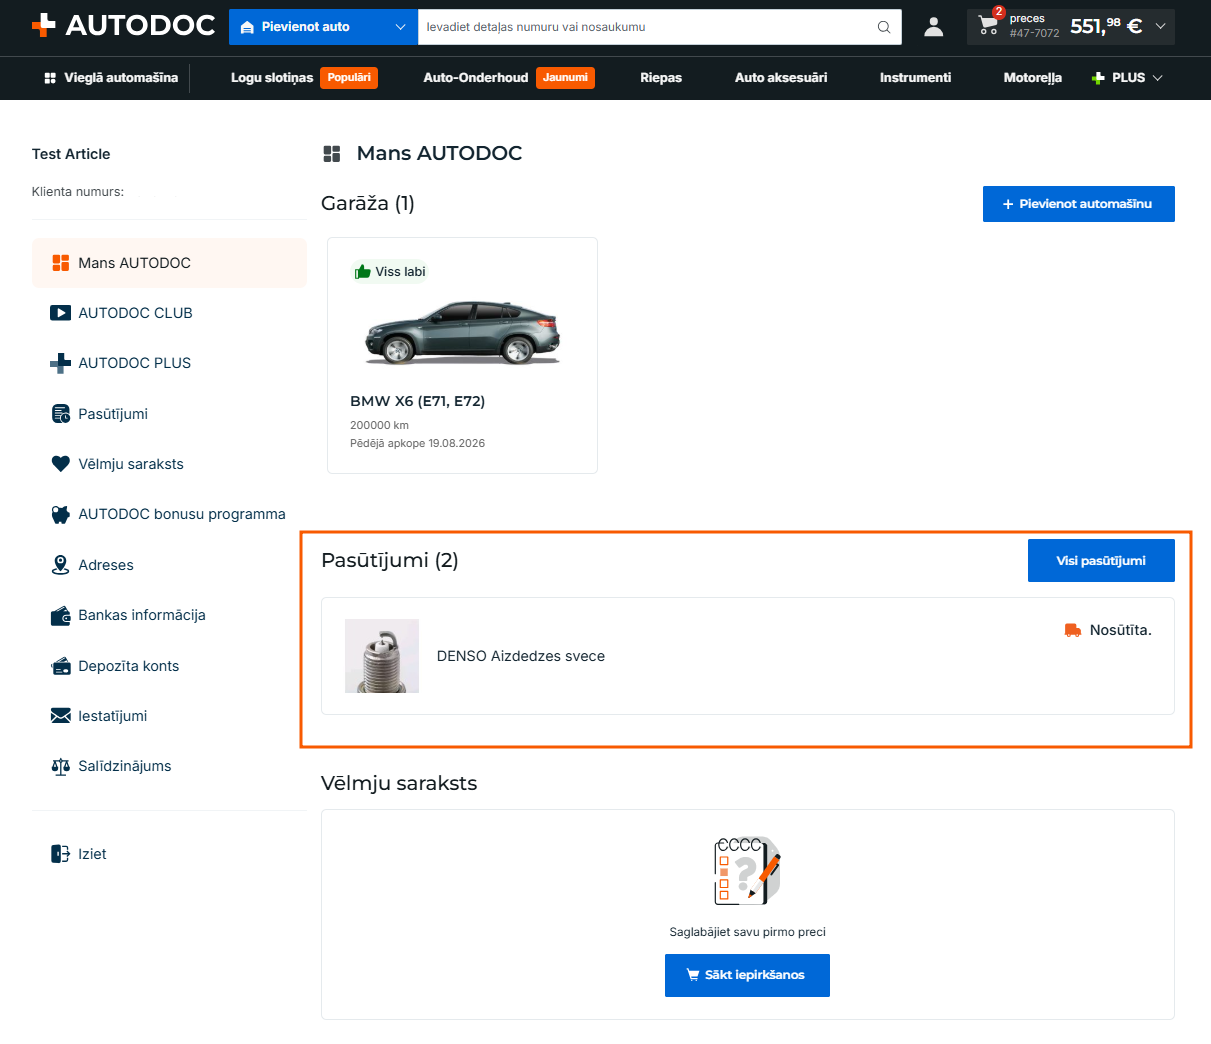Open the Depozīta konts sidebar link

[129, 666]
